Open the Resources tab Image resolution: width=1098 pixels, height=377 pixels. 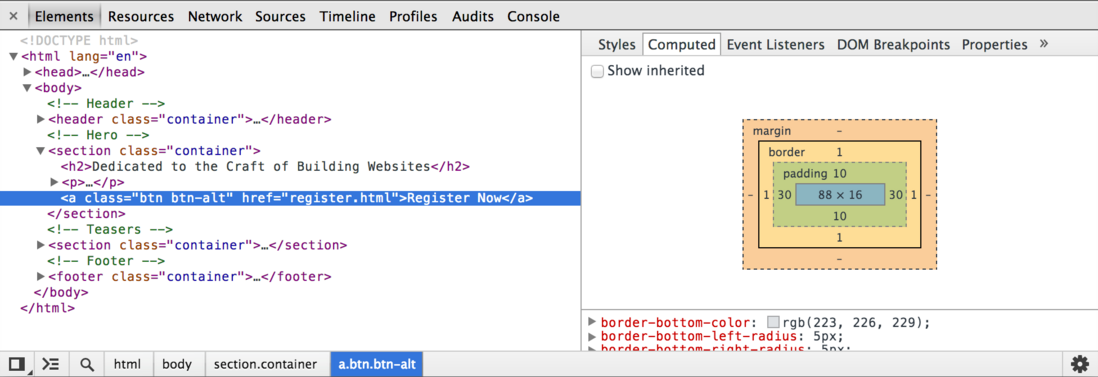coord(141,16)
